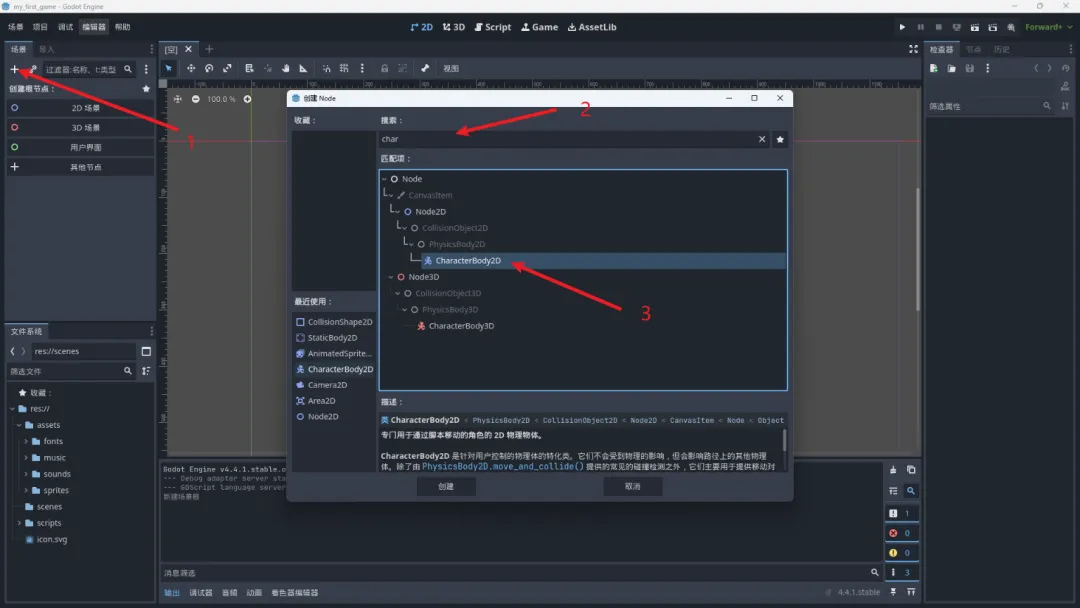Toggle smart snapping in viewport toolbar
The image size is (1080, 608).
(x=326, y=68)
